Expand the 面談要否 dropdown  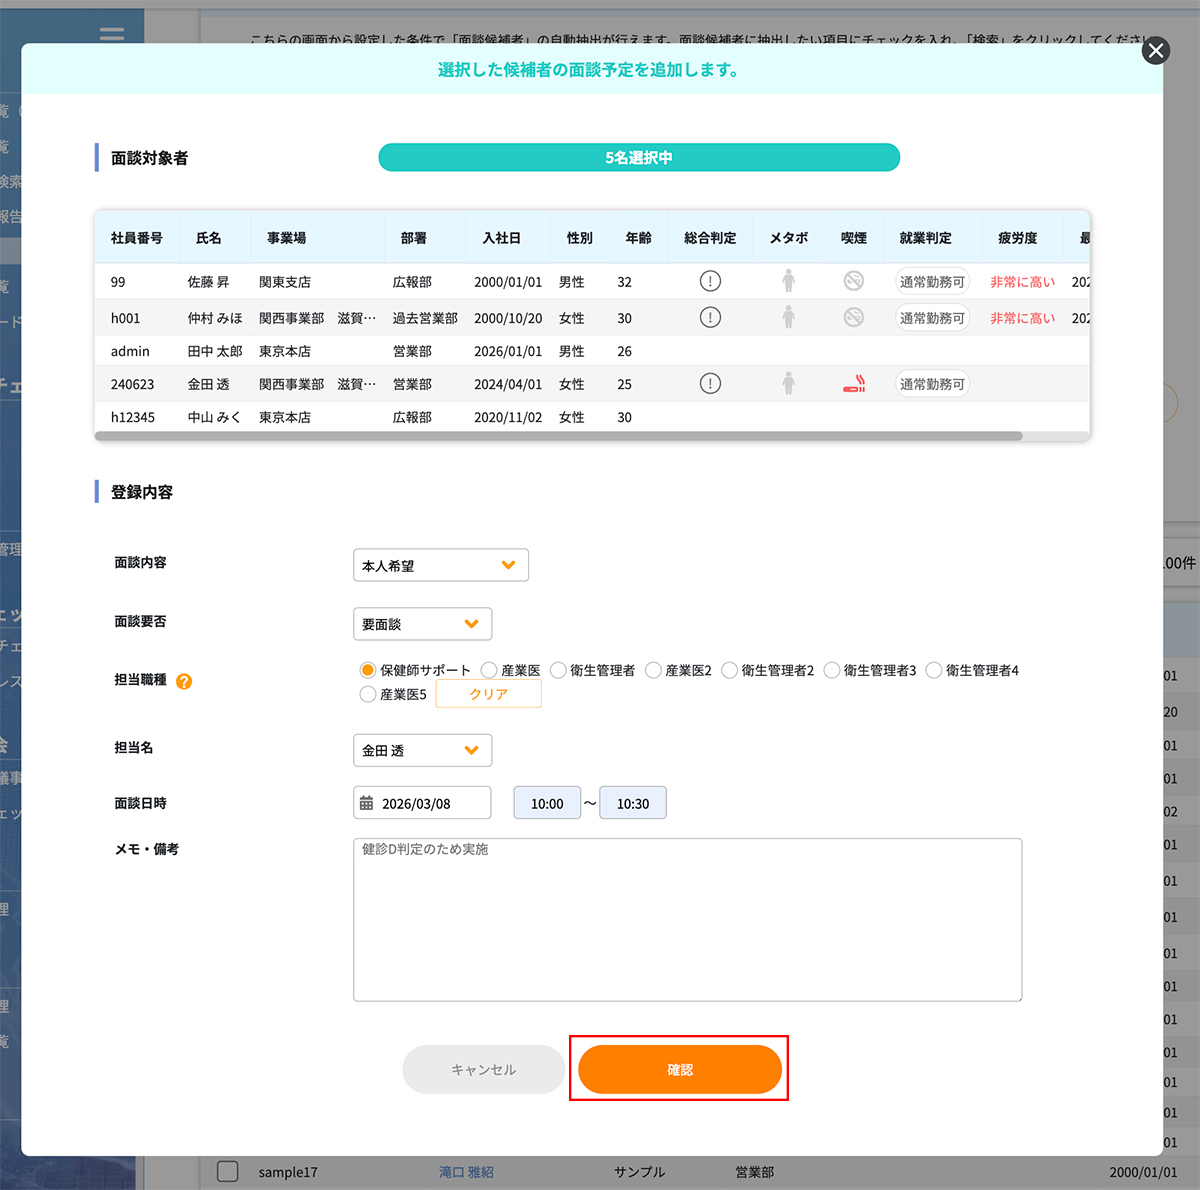pyautogui.click(x=422, y=624)
